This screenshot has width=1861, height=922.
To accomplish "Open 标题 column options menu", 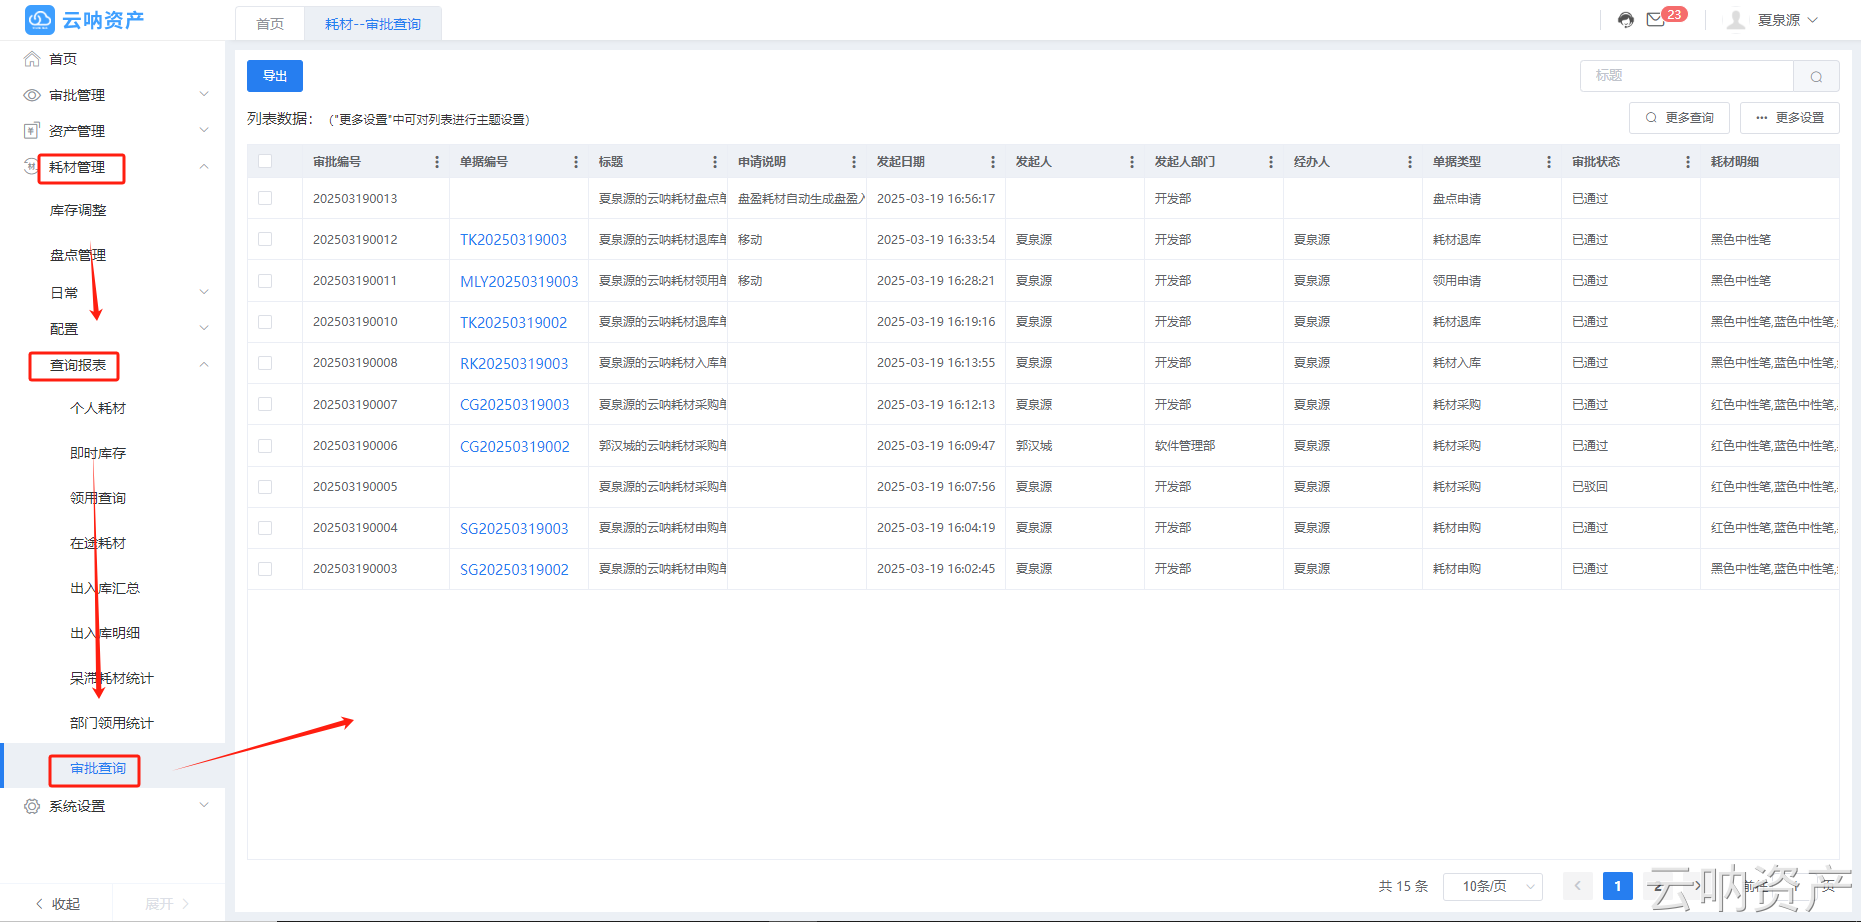I will pos(715,162).
